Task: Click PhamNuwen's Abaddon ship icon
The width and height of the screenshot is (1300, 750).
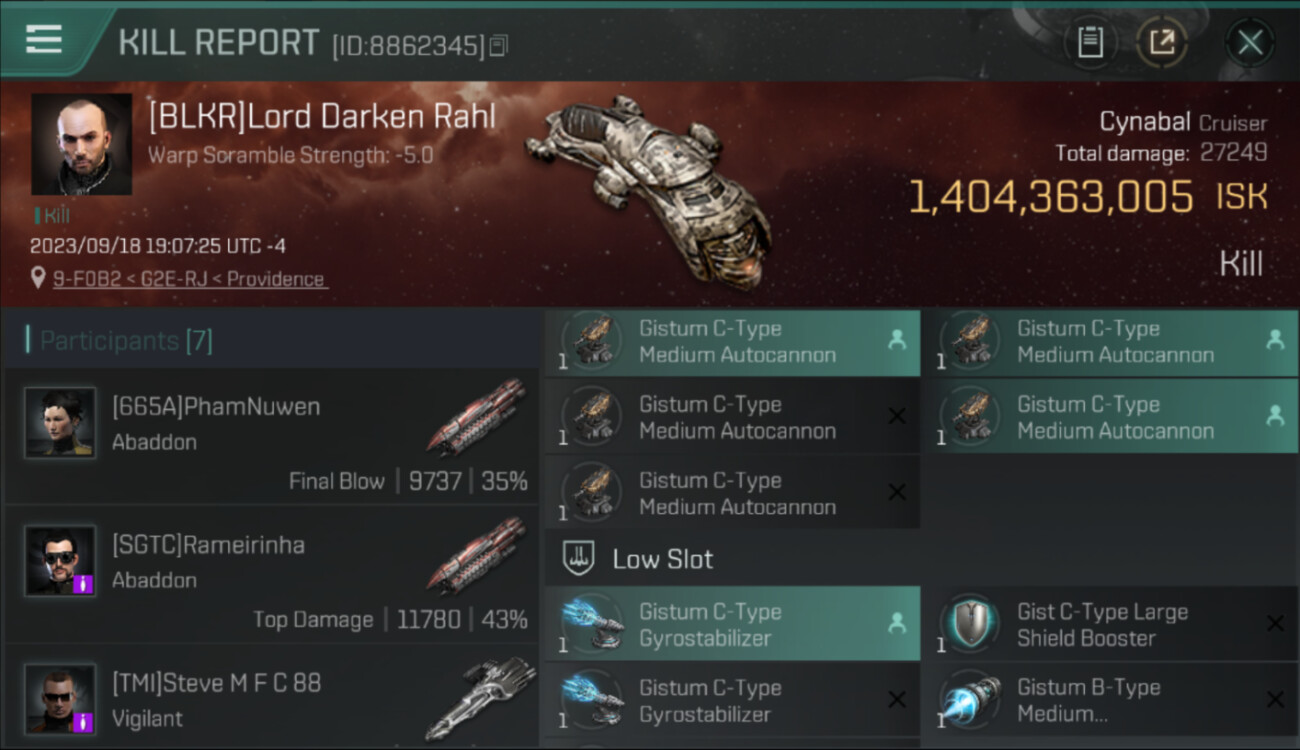Action: 476,417
